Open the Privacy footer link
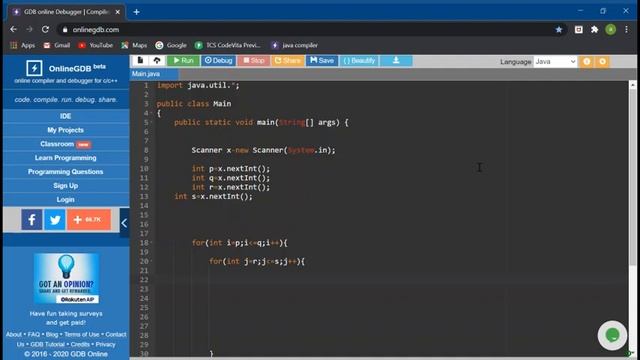The height and width of the screenshot is (360, 640). pos(105,344)
